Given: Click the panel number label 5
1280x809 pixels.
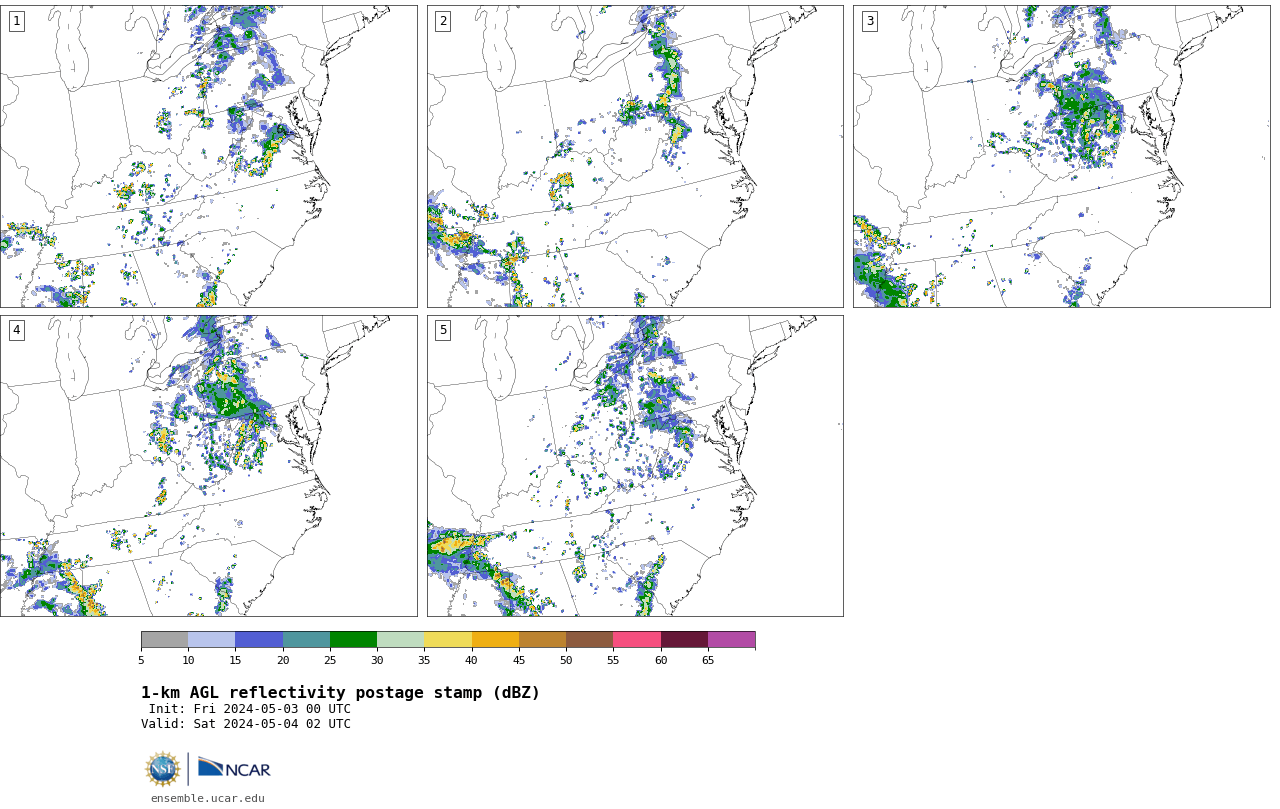Looking at the screenshot, I should click(443, 330).
